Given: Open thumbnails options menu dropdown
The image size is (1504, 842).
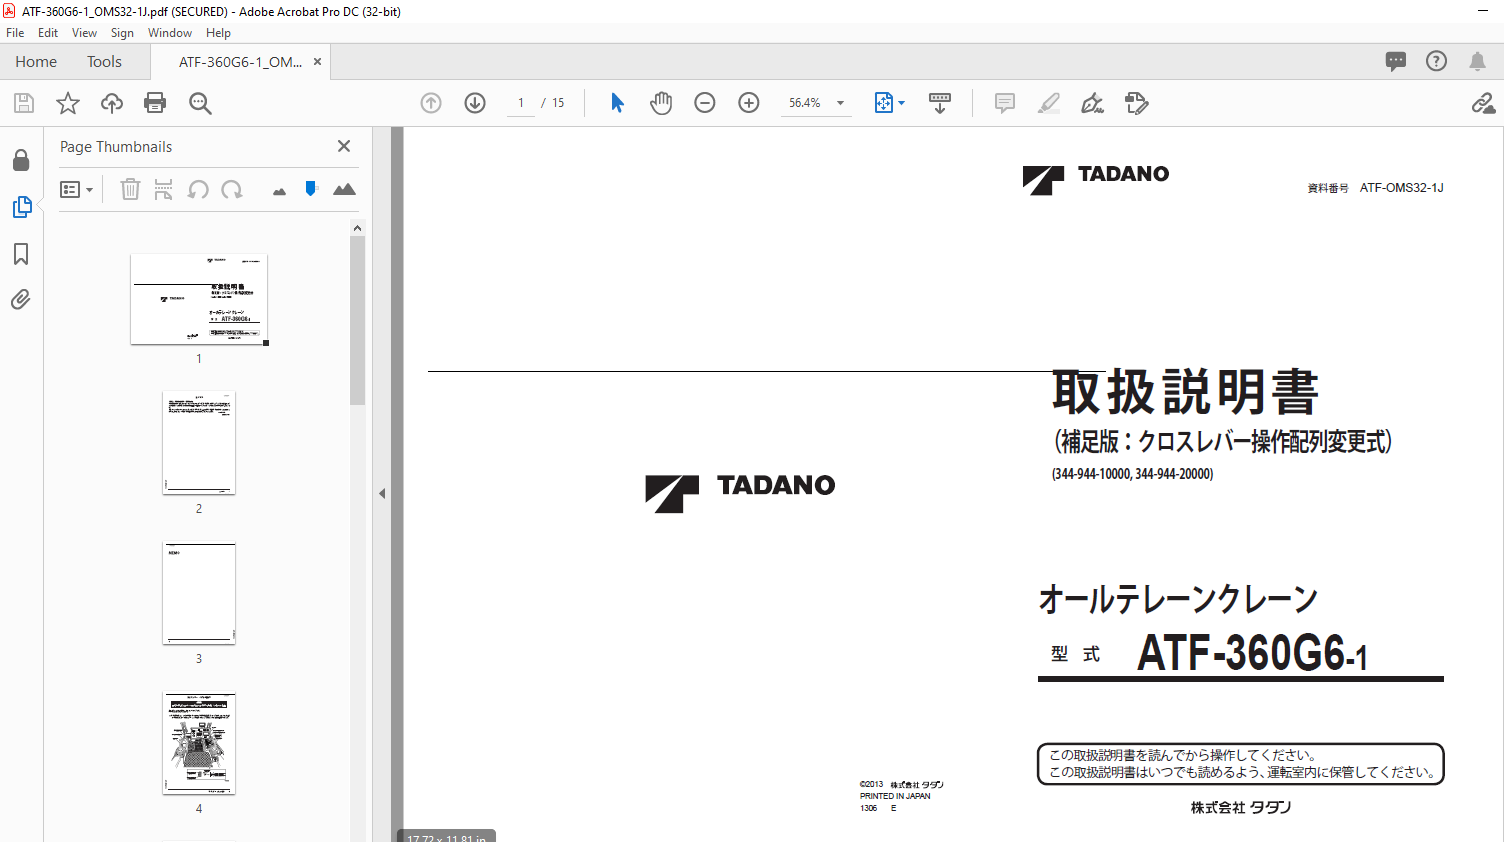Looking at the screenshot, I should point(76,189).
